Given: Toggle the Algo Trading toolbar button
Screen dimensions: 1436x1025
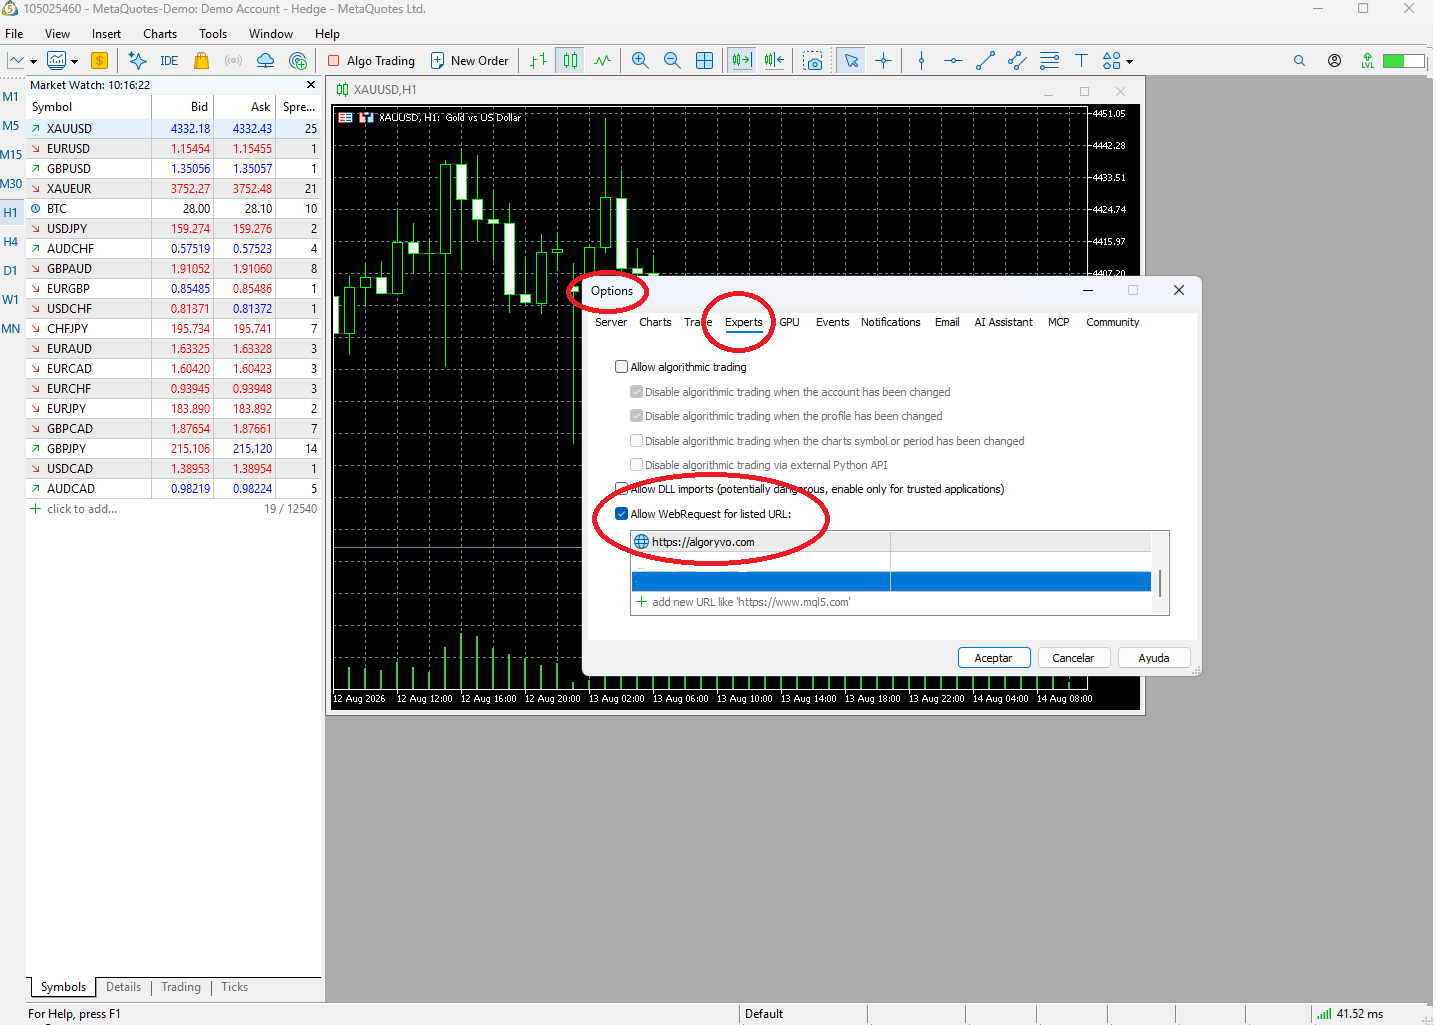Looking at the screenshot, I should tap(371, 61).
